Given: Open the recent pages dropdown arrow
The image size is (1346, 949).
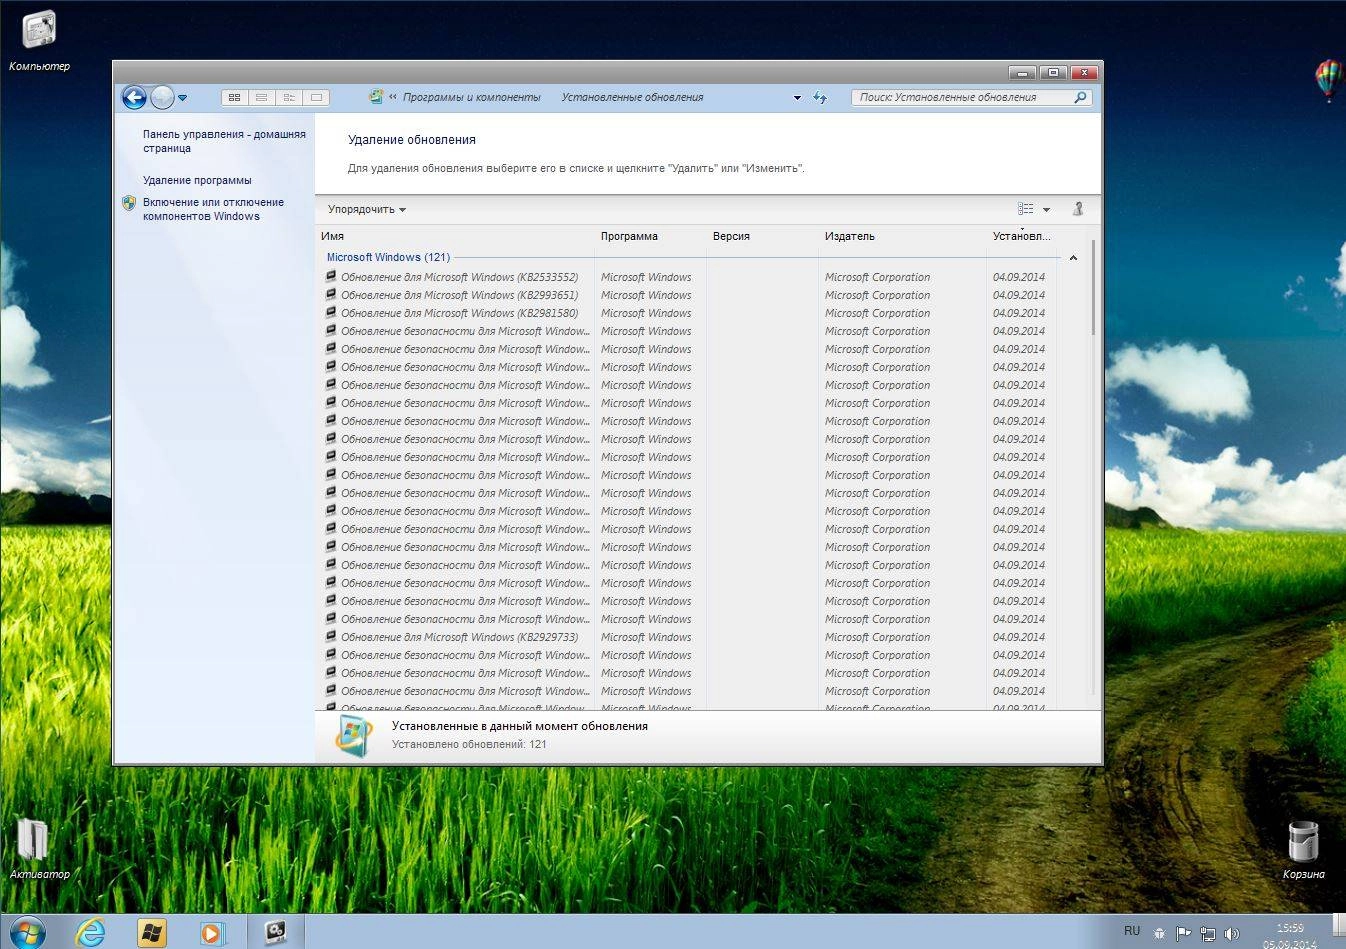Looking at the screenshot, I should point(183,98).
